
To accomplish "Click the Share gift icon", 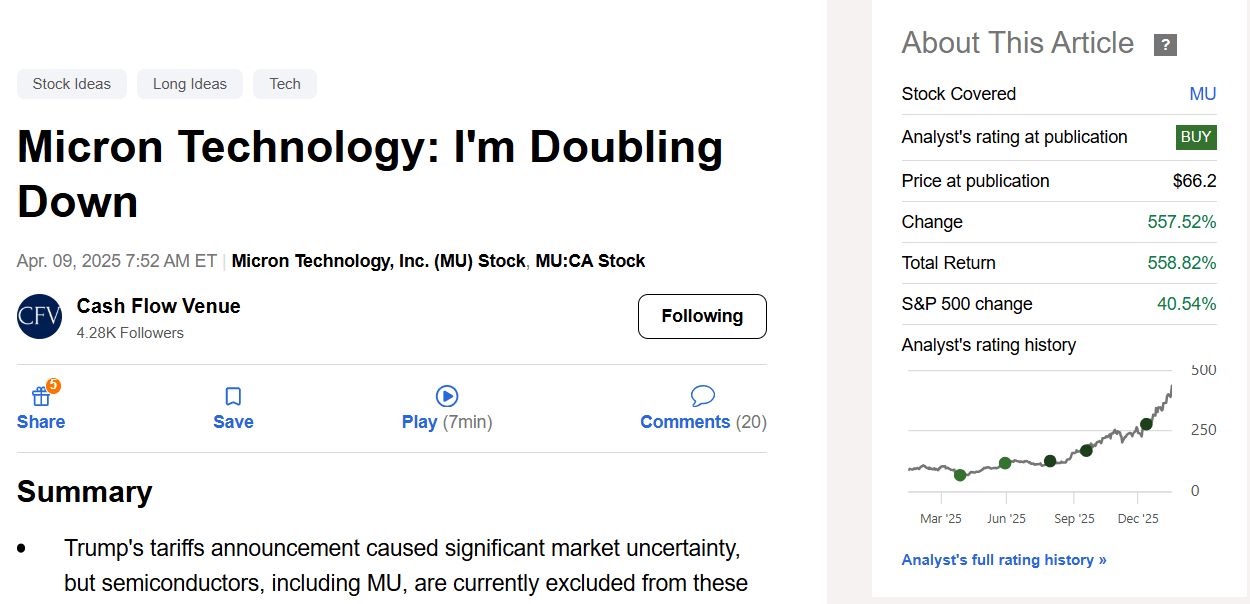I will click(x=41, y=396).
